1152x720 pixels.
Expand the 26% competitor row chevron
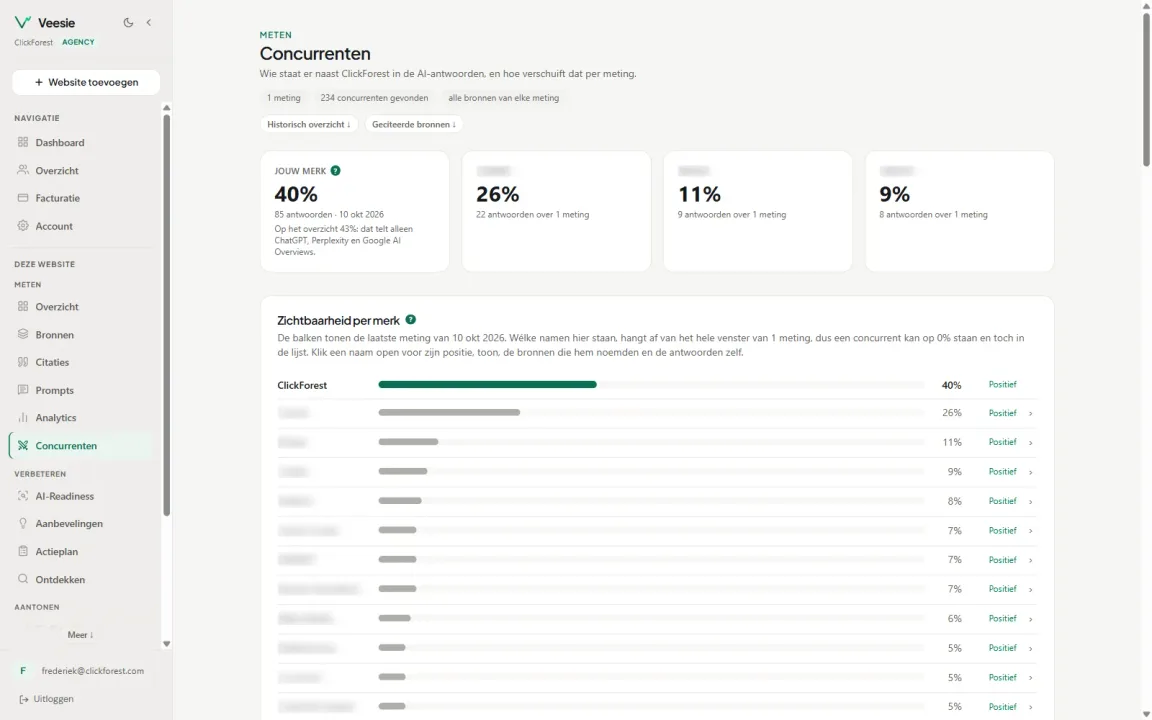coord(1031,414)
